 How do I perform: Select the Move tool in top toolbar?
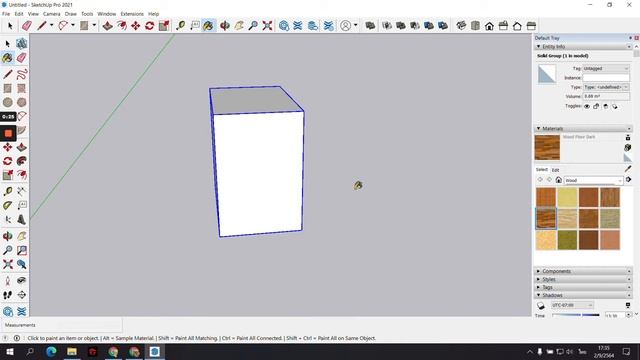[136, 26]
